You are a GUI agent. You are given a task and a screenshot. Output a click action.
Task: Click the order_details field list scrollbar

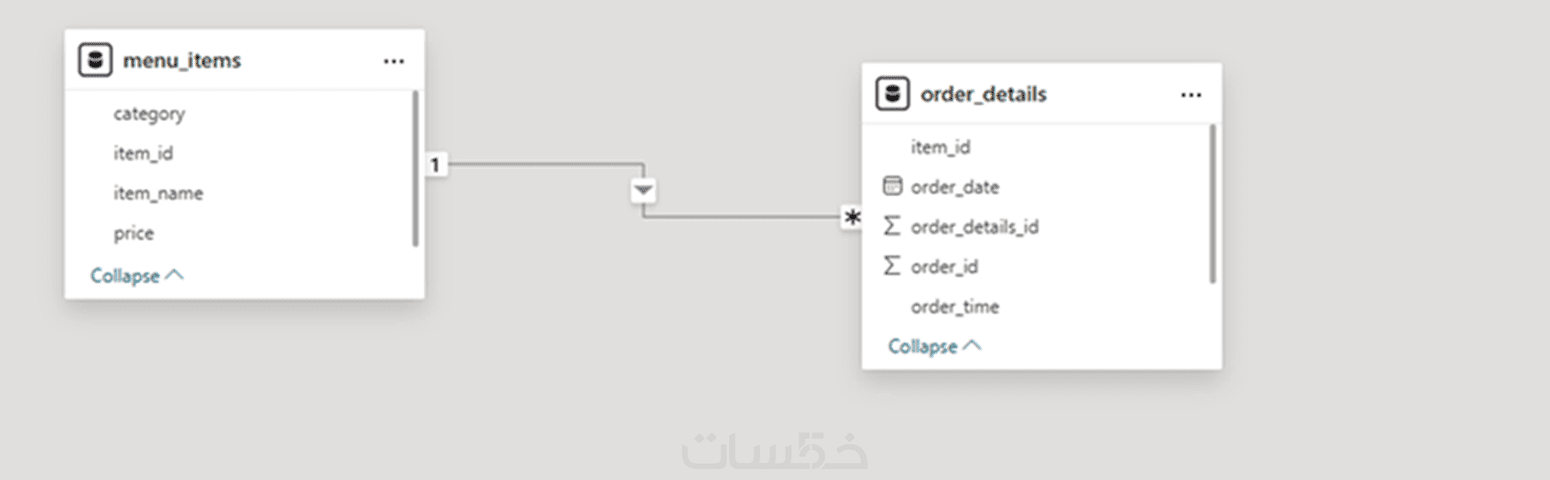[x=1213, y=203]
